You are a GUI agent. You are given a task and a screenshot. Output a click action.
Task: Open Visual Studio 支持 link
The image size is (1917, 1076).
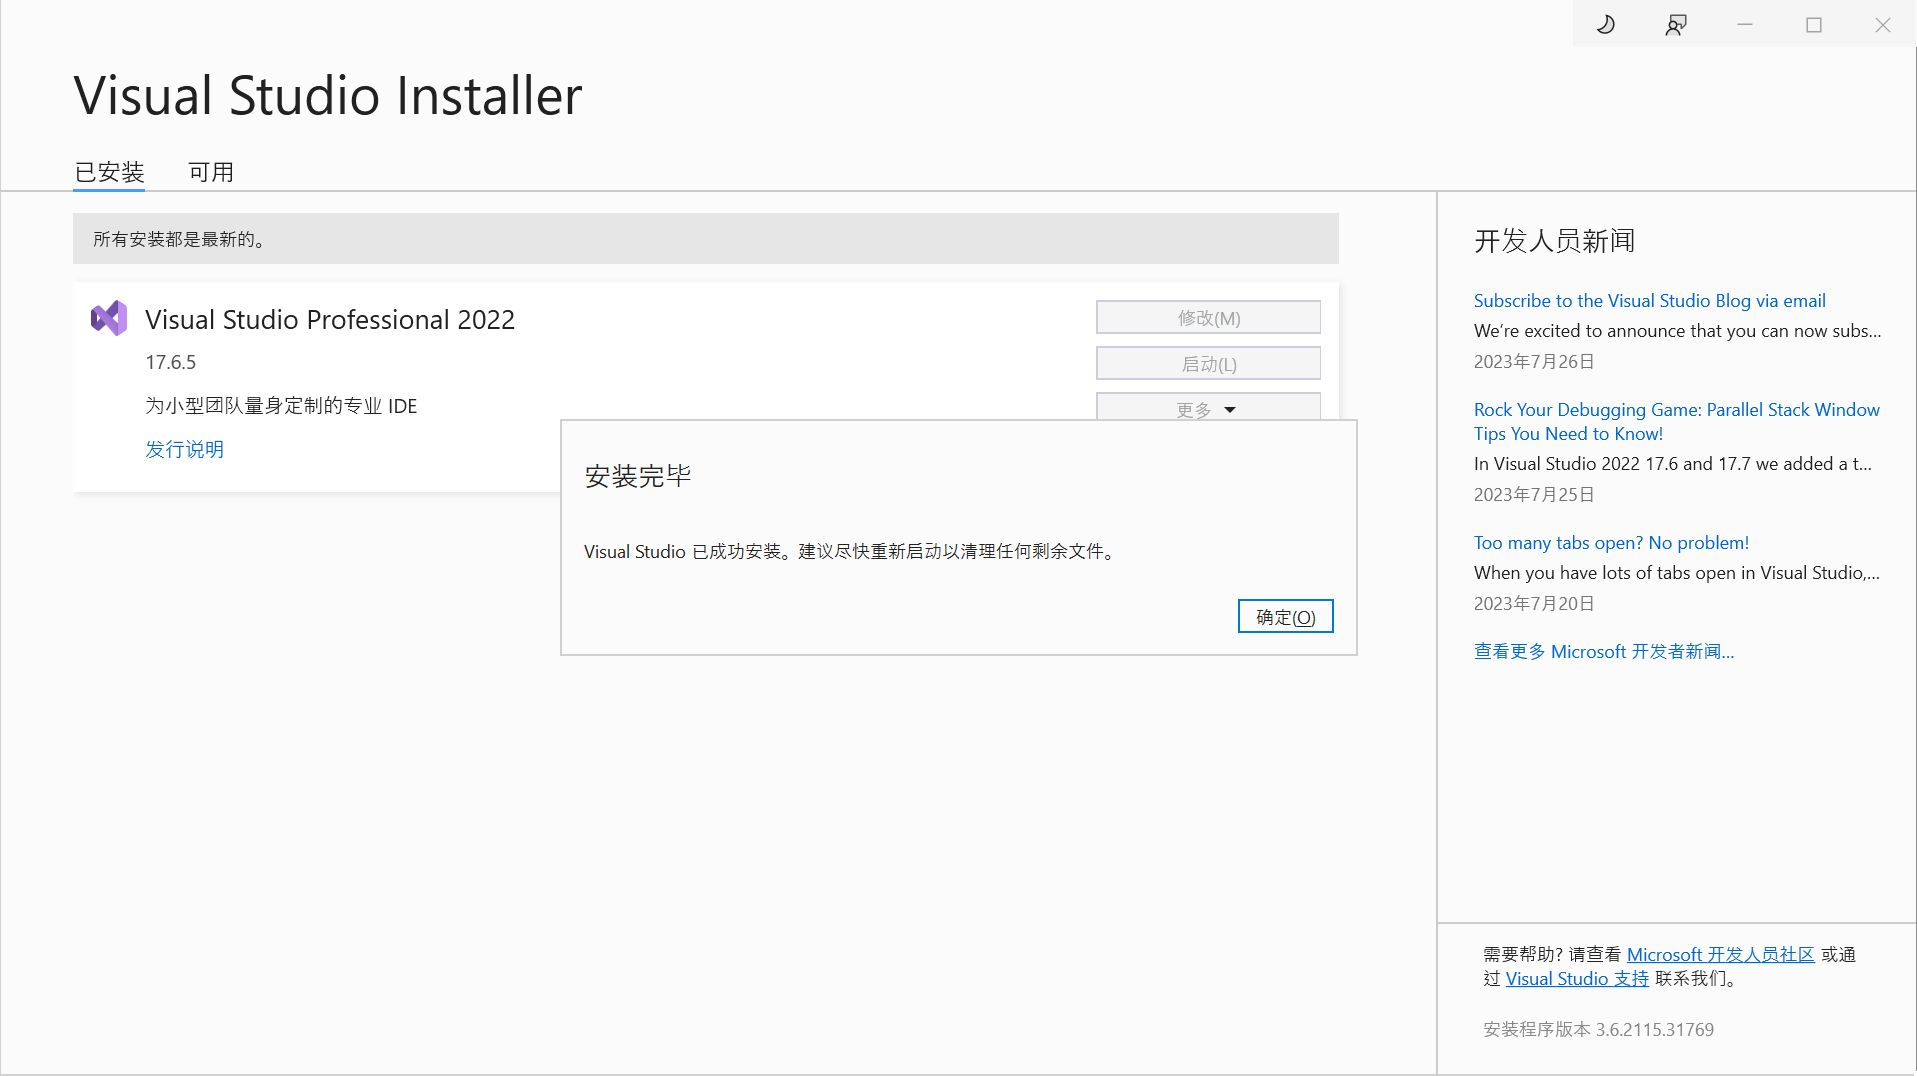coord(1577,979)
